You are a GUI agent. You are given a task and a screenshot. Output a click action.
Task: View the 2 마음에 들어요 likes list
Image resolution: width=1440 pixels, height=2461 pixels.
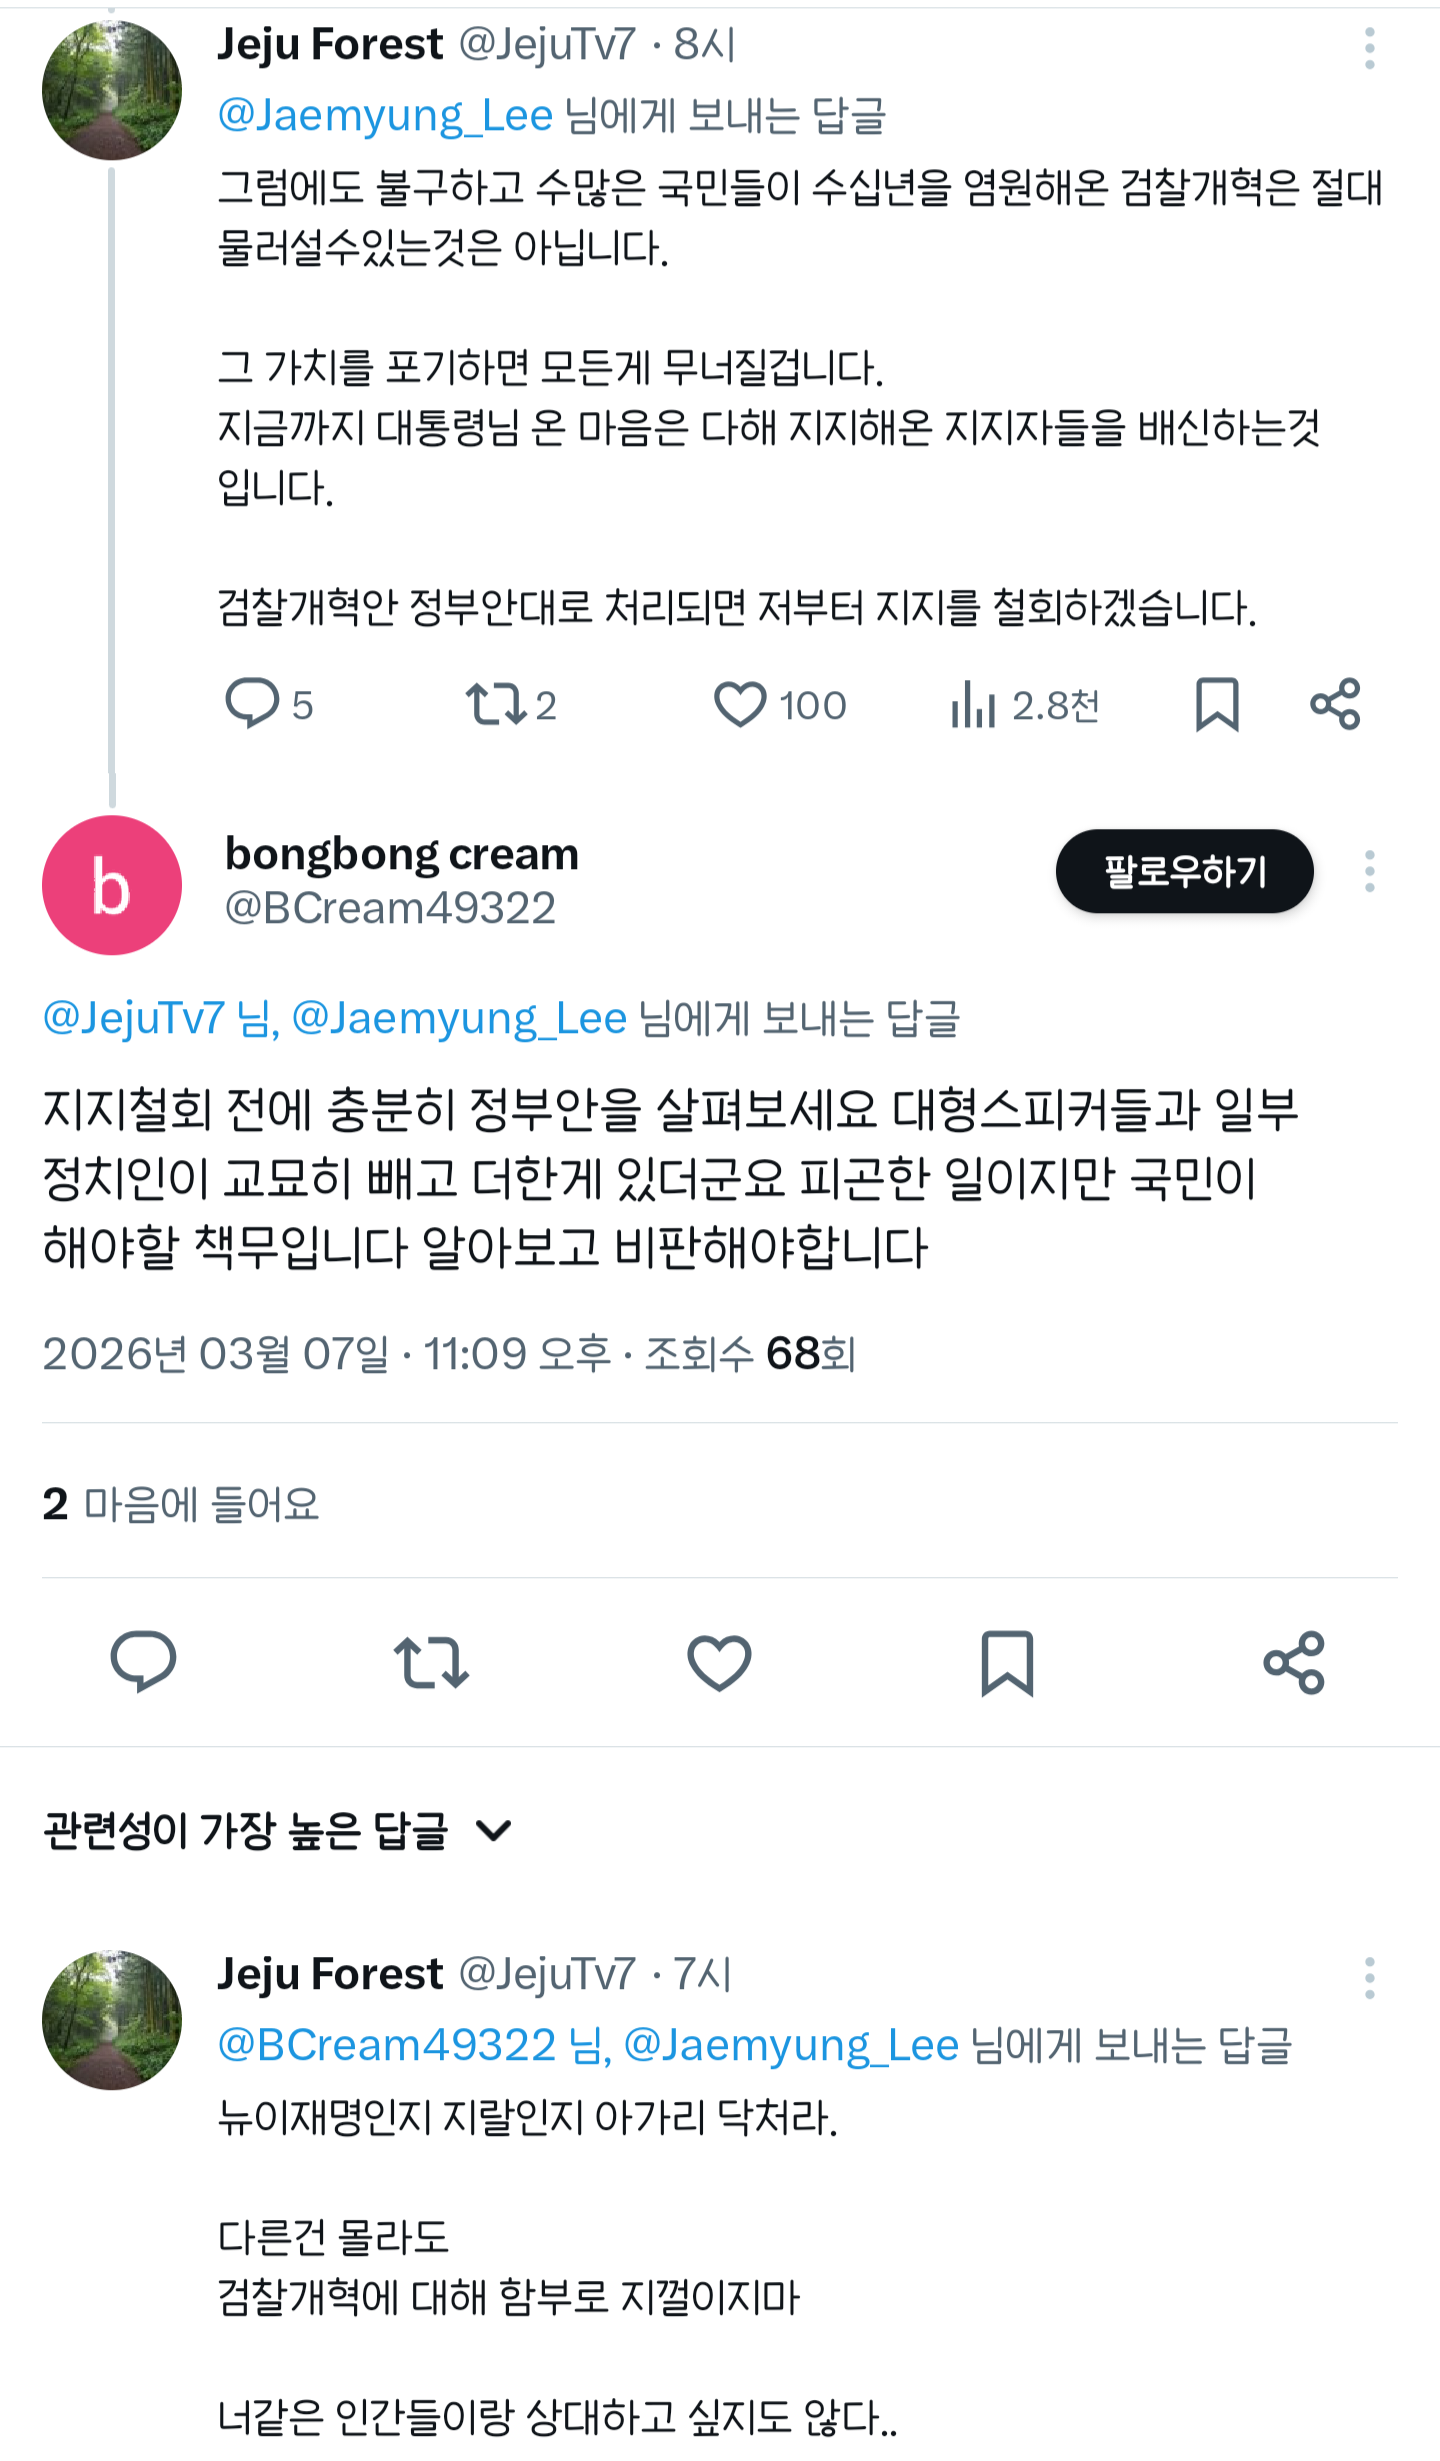181,1504
